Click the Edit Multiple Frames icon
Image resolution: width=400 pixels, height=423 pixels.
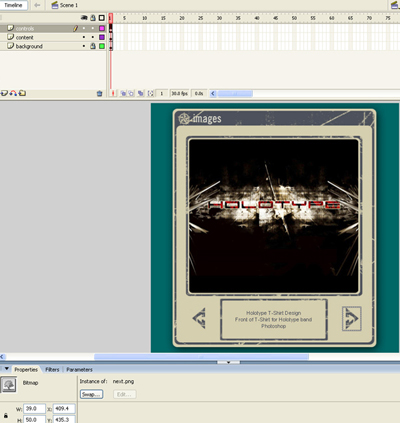click(141, 94)
